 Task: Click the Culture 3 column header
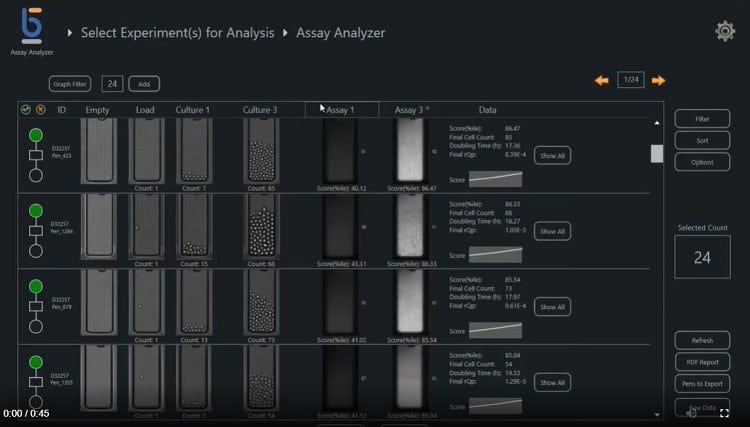coord(260,110)
